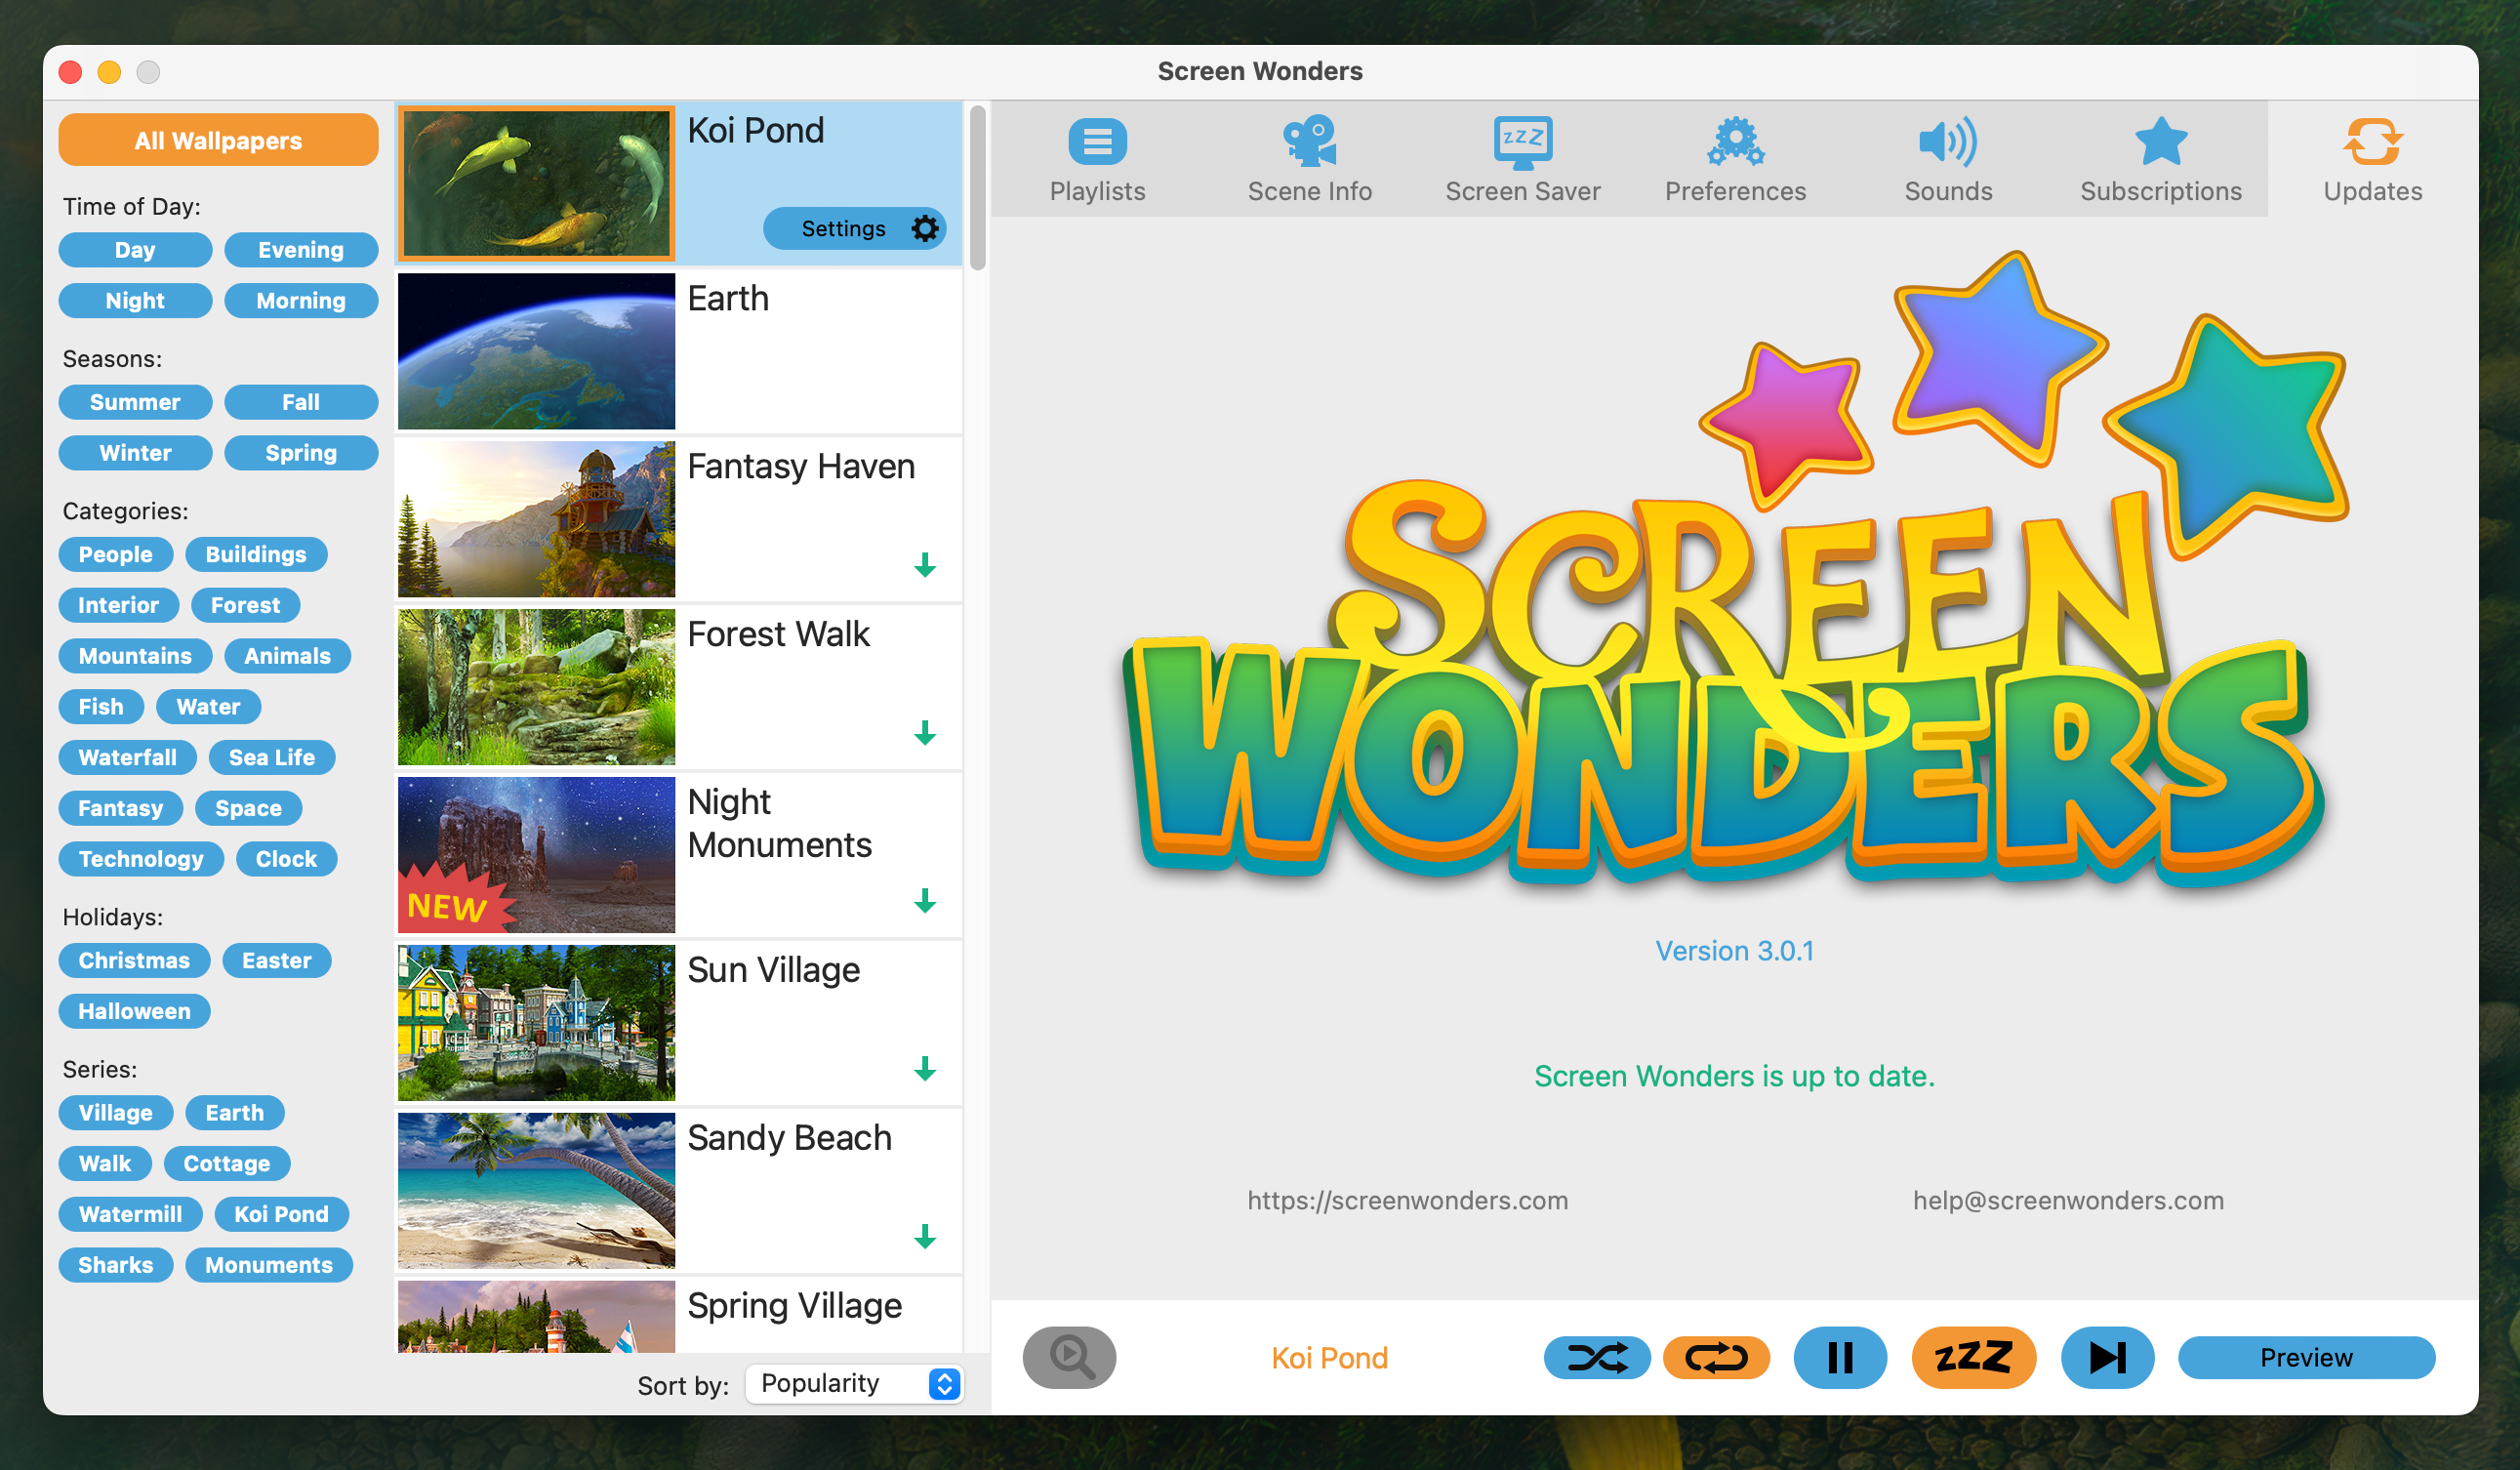Click the gray magnifier search button

[x=1069, y=1357]
